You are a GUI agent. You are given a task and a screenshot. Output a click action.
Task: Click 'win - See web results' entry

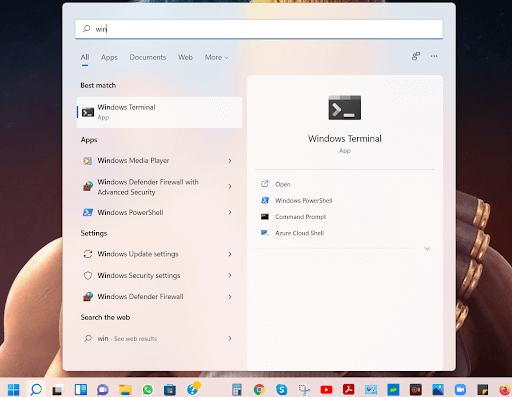159,338
